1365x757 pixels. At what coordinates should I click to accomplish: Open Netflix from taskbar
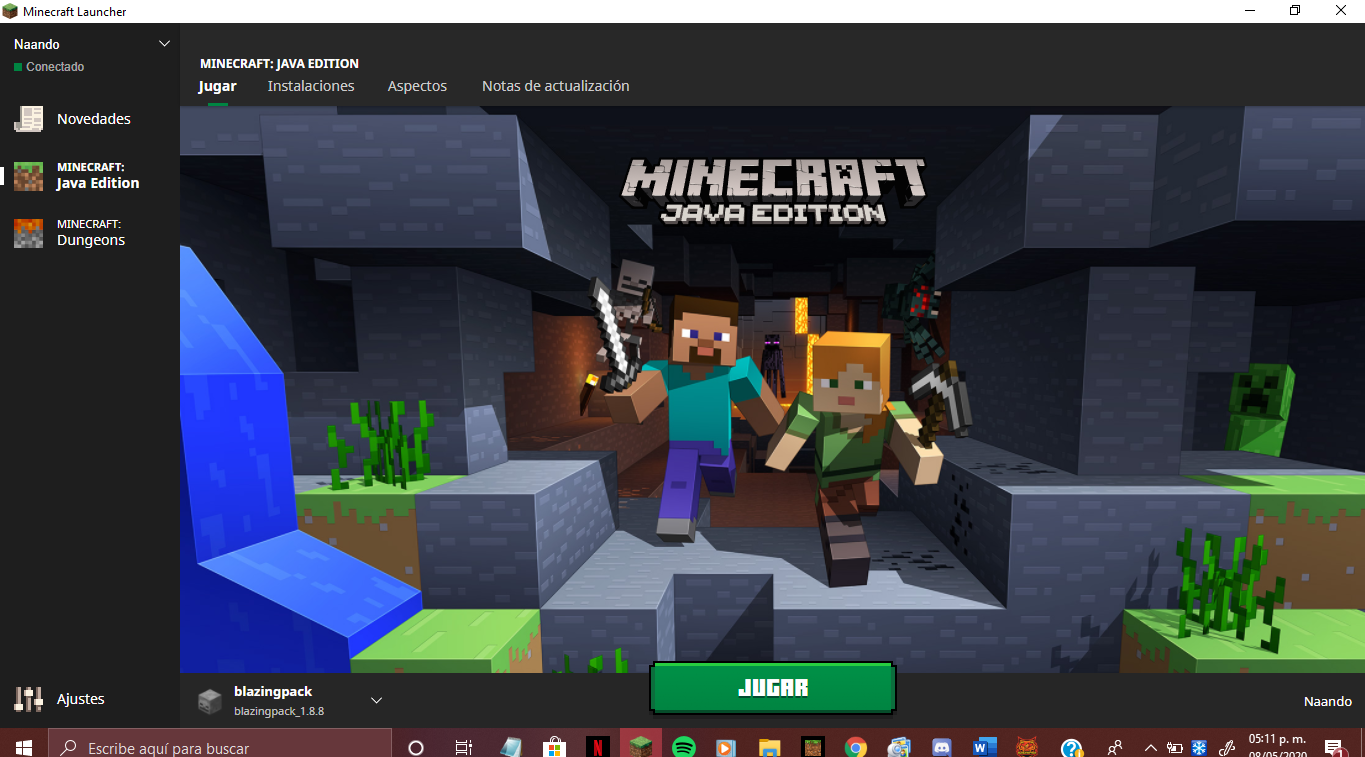coord(597,747)
